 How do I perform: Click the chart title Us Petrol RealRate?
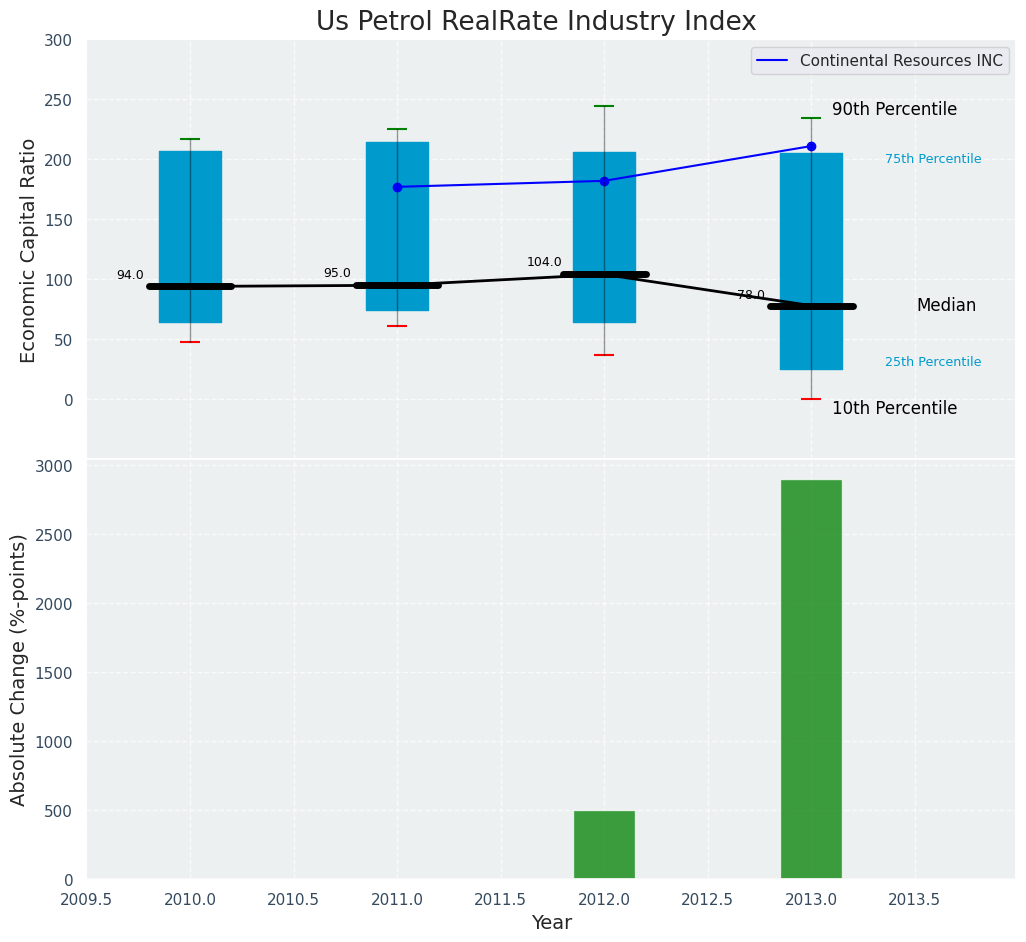[x=536, y=22]
